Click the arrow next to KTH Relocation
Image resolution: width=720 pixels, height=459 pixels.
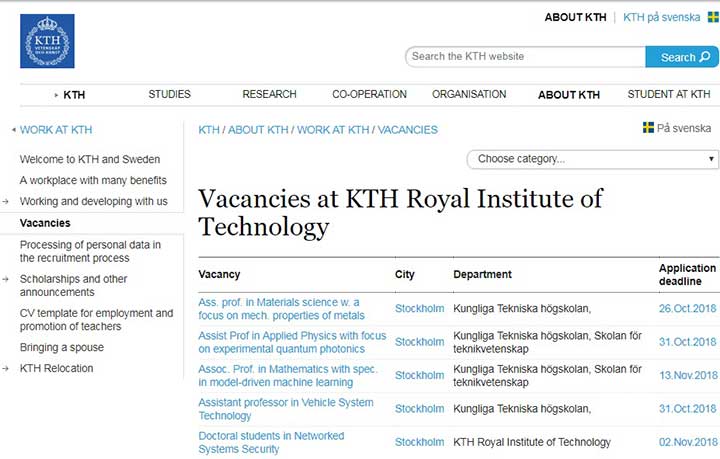tap(6, 368)
